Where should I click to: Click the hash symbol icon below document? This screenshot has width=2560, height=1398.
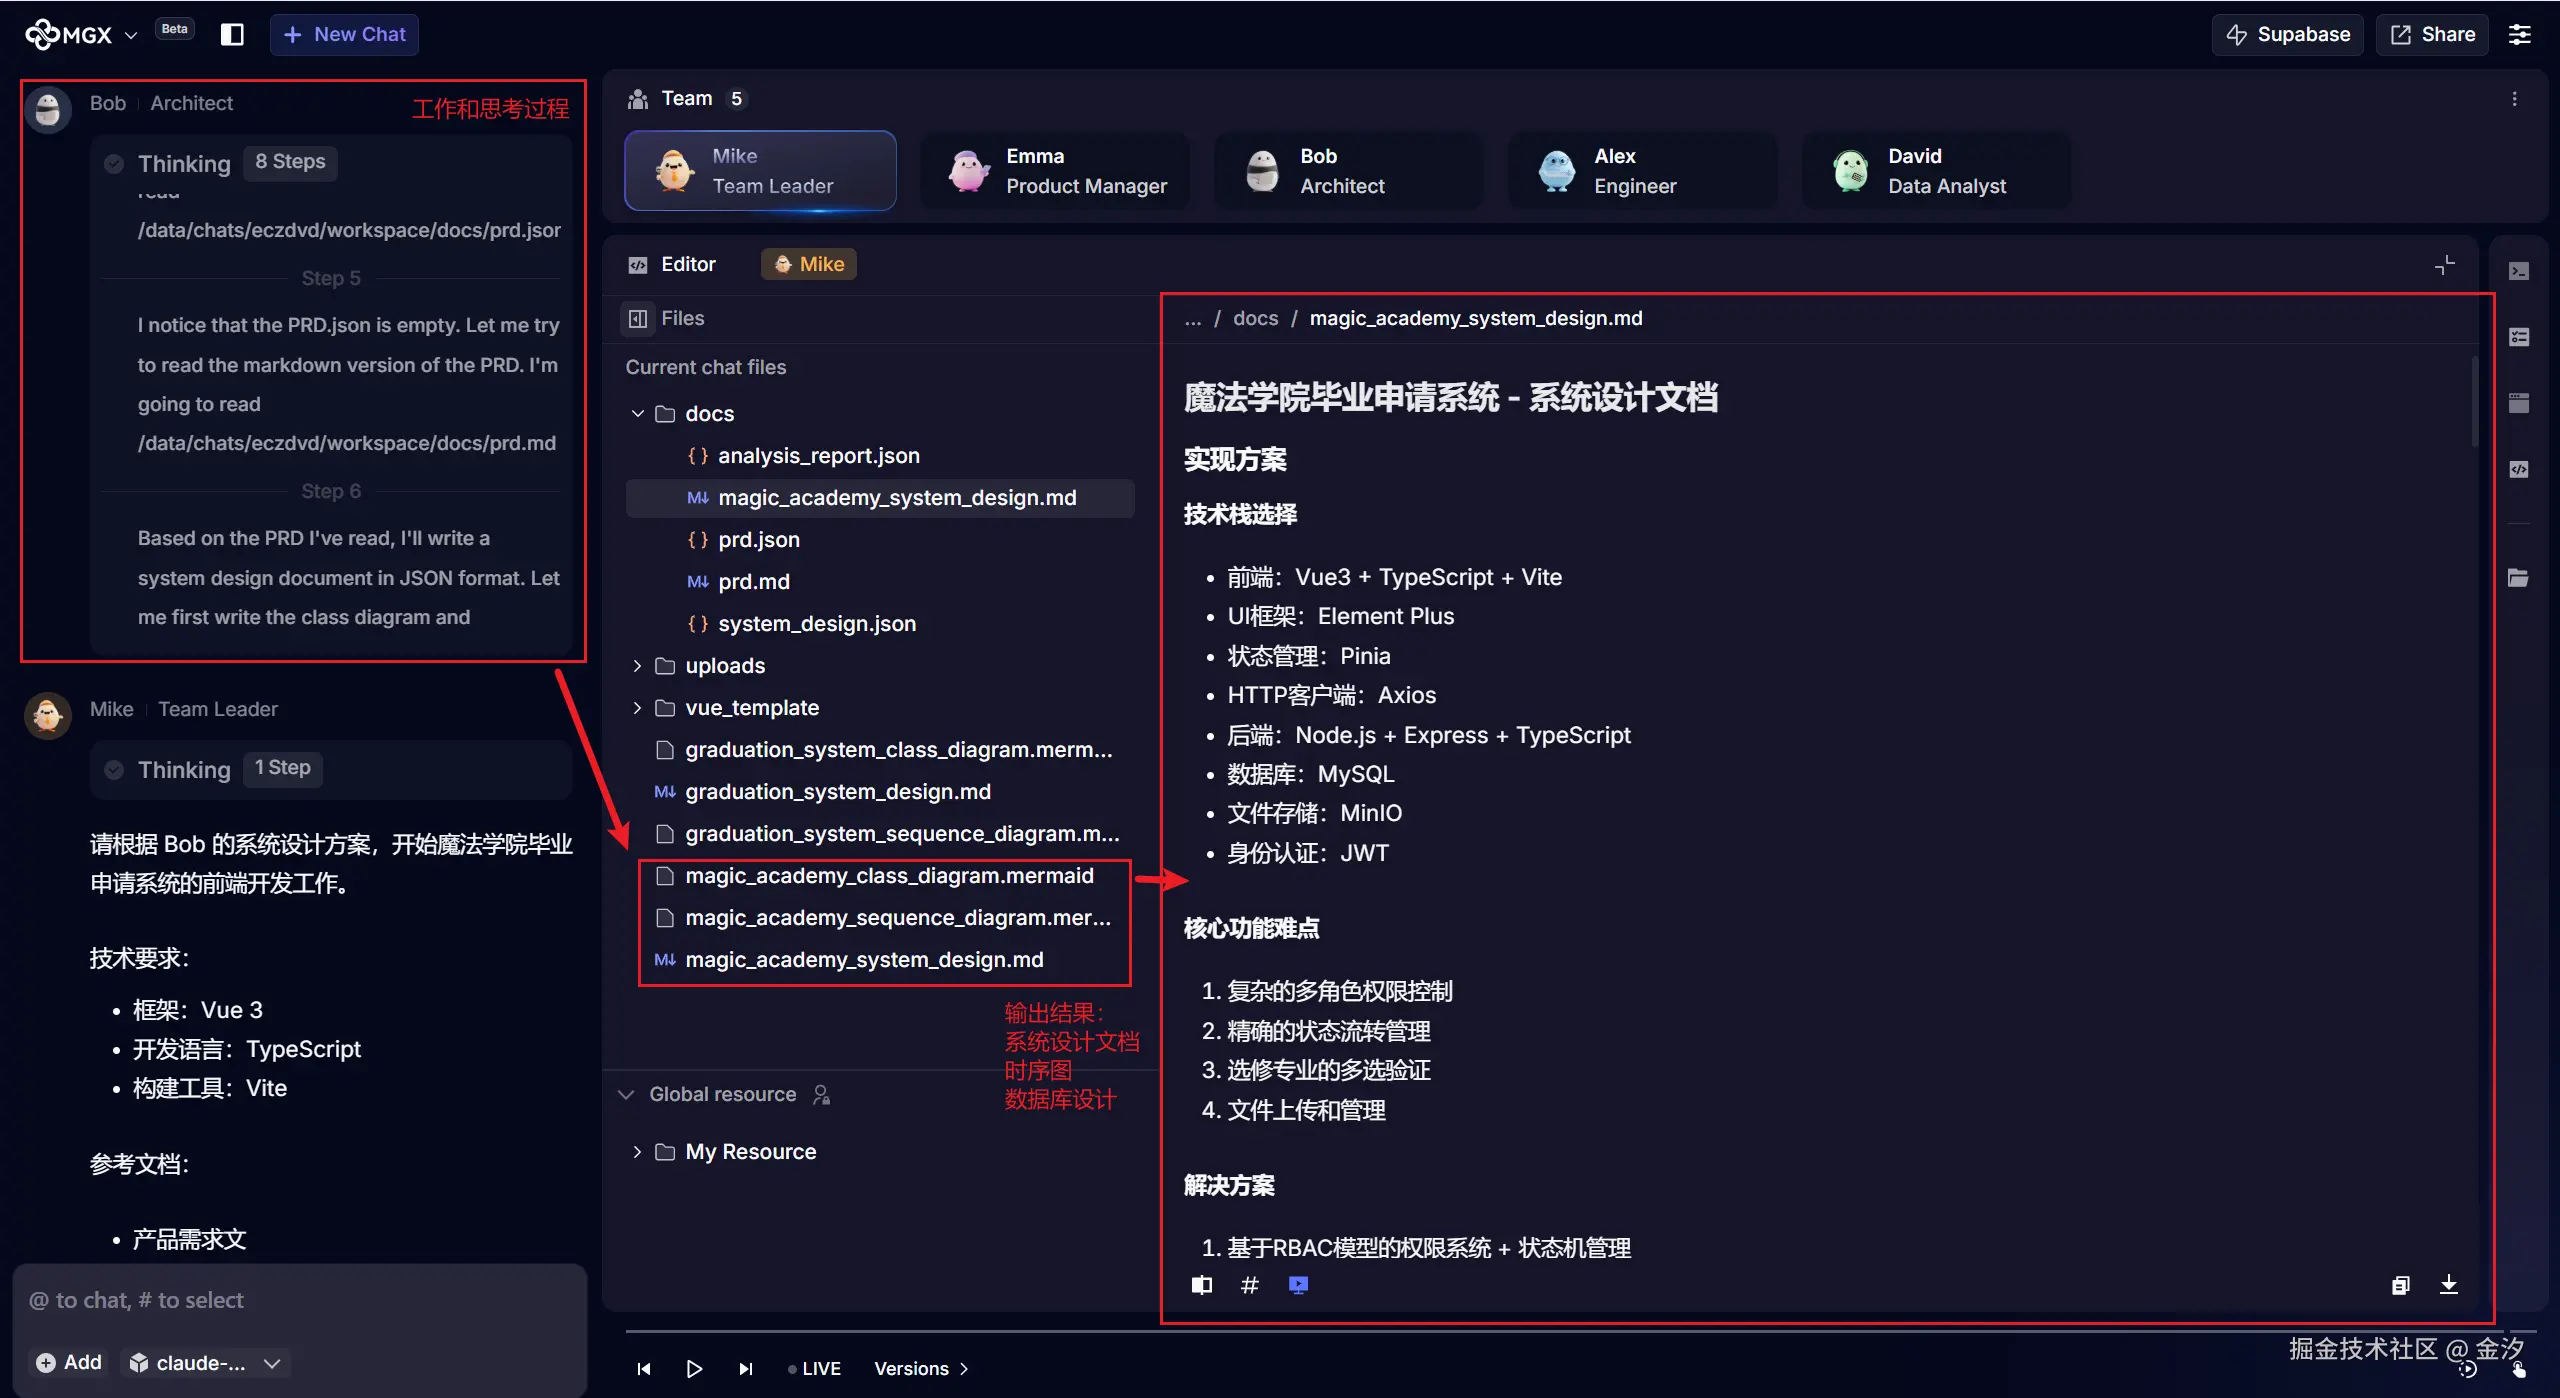[x=1249, y=1285]
